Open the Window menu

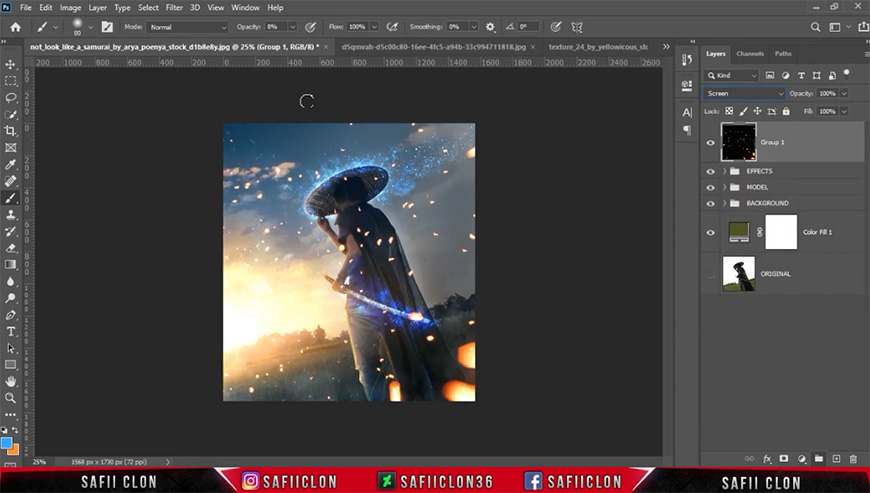pos(245,8)
